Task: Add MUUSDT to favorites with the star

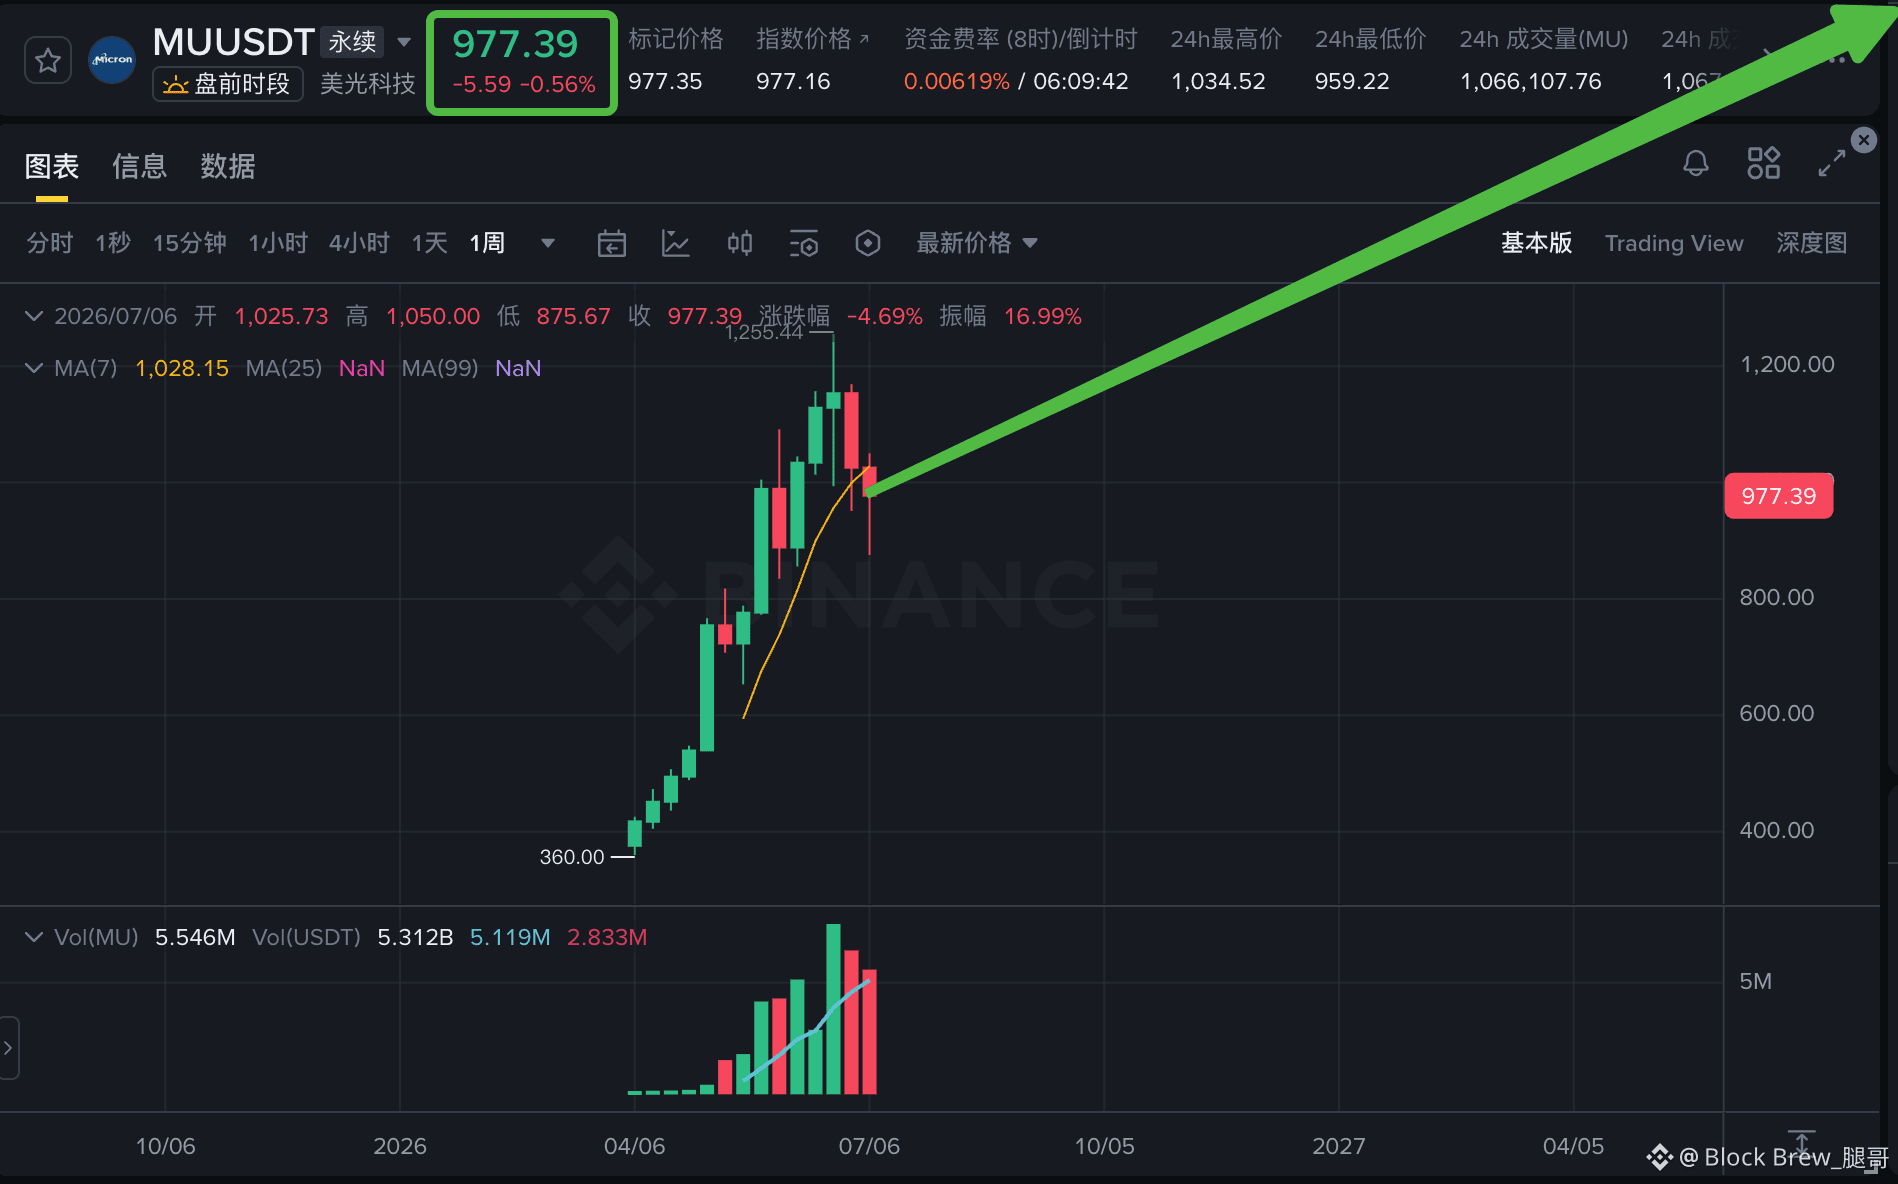Action: point(47,61)
